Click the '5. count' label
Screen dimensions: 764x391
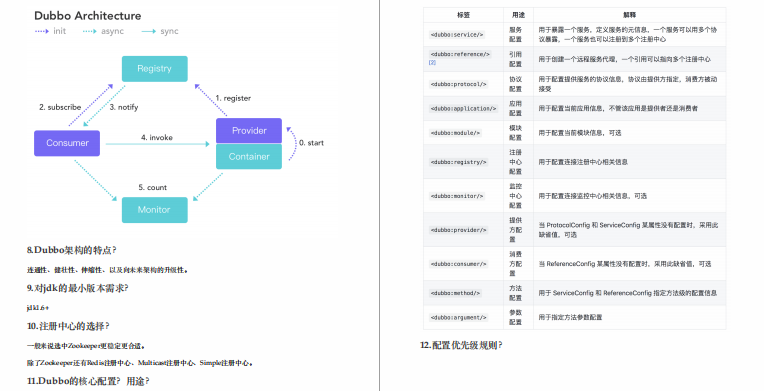(153, 187)
